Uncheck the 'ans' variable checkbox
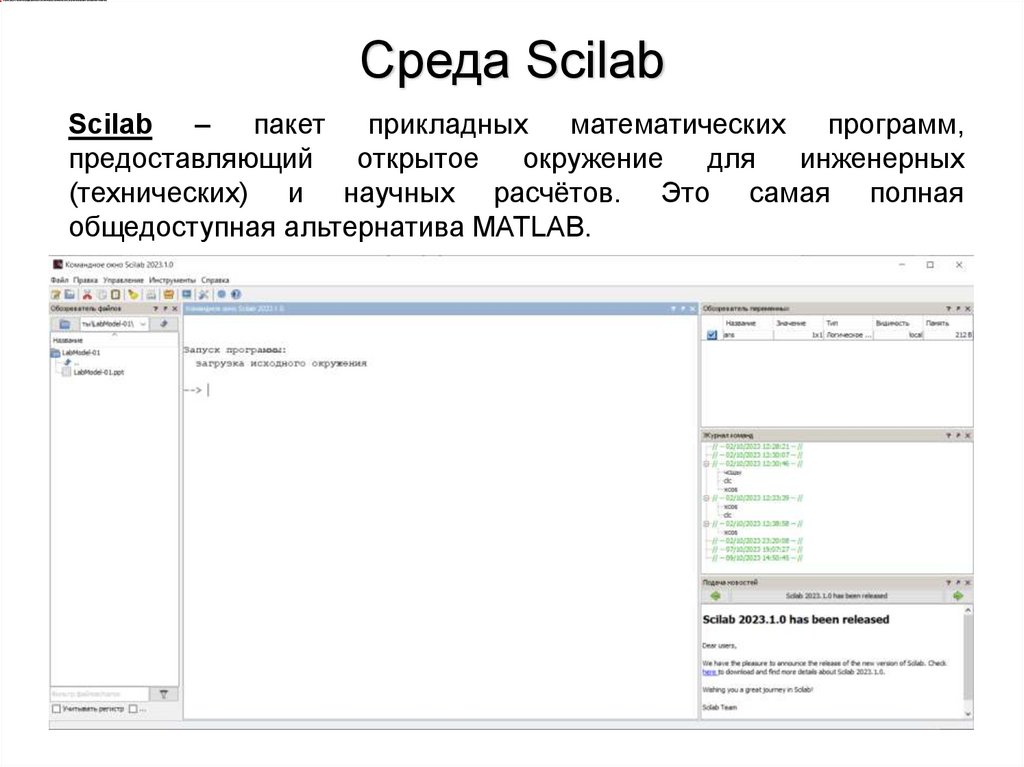This screenshot has height=767, width=1024. click(x=712, y=335)
